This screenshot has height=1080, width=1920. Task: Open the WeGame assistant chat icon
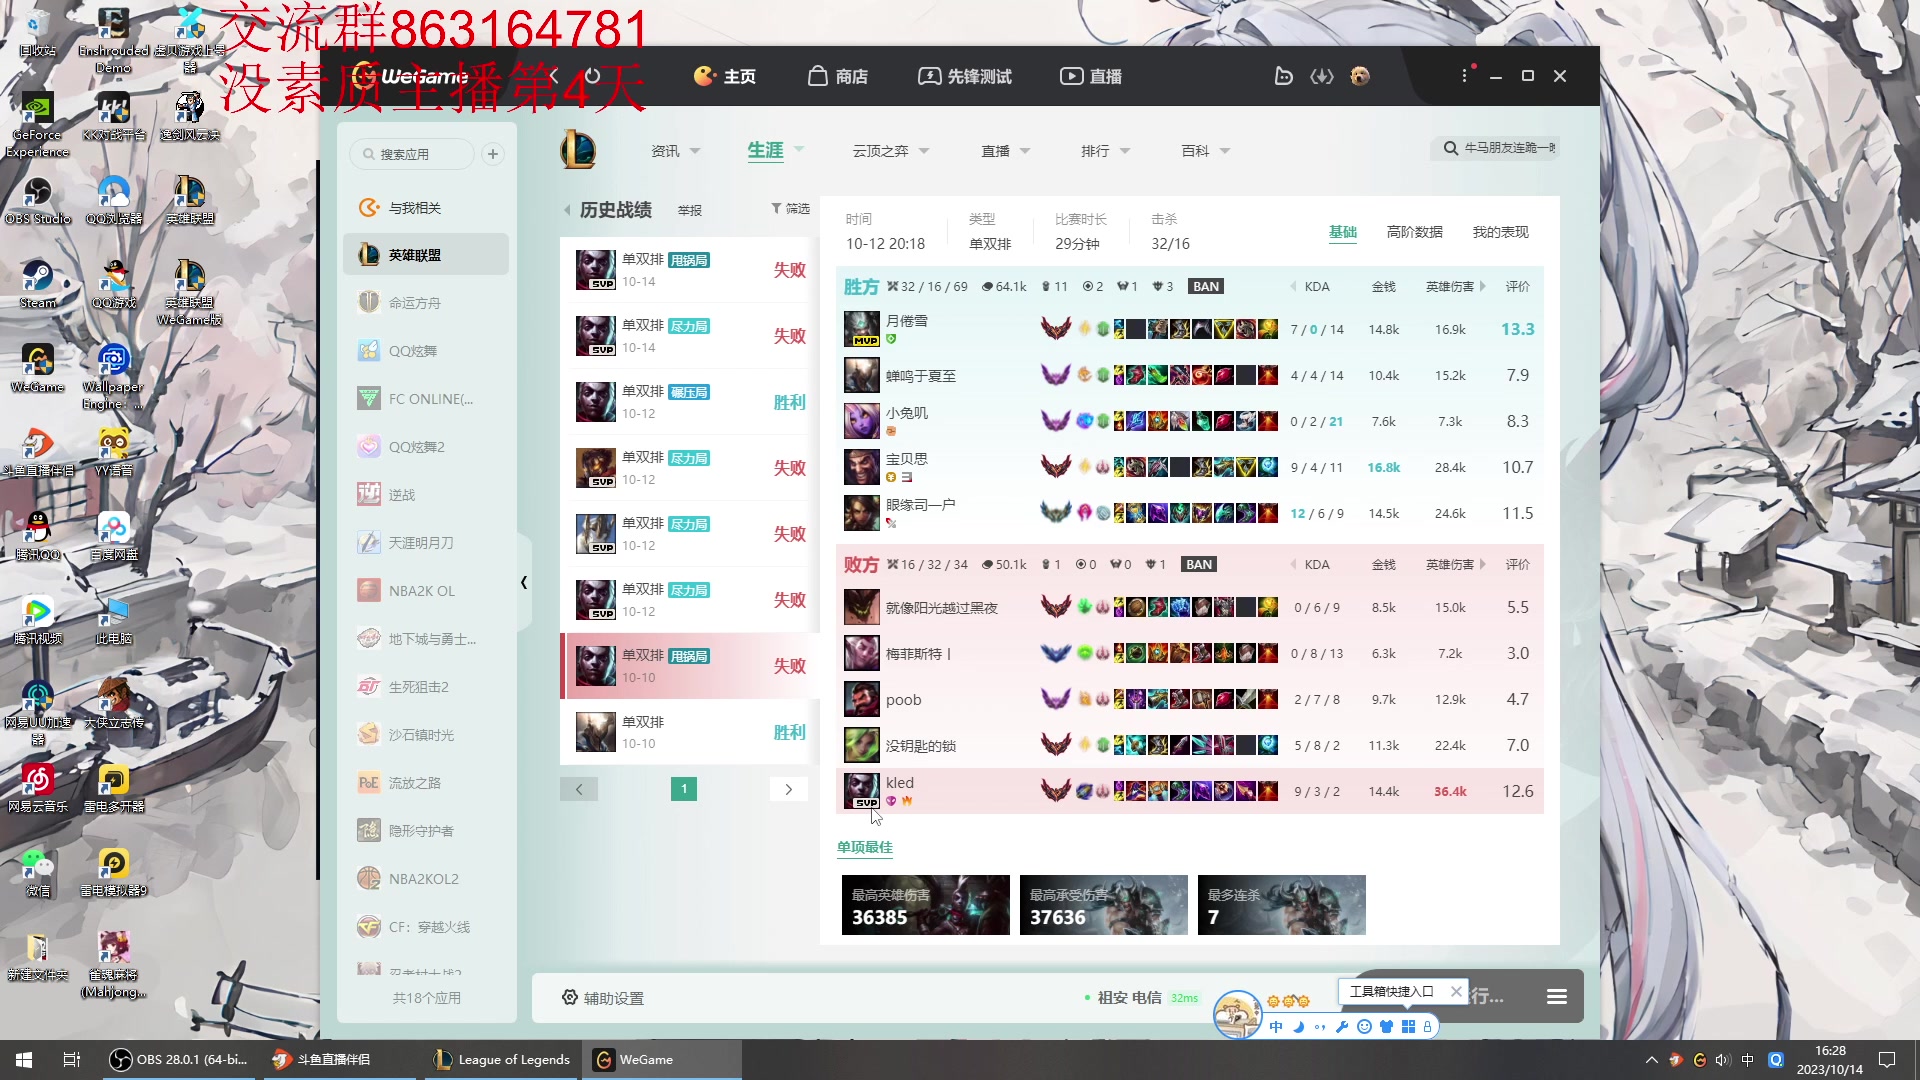click(1284, 76)
